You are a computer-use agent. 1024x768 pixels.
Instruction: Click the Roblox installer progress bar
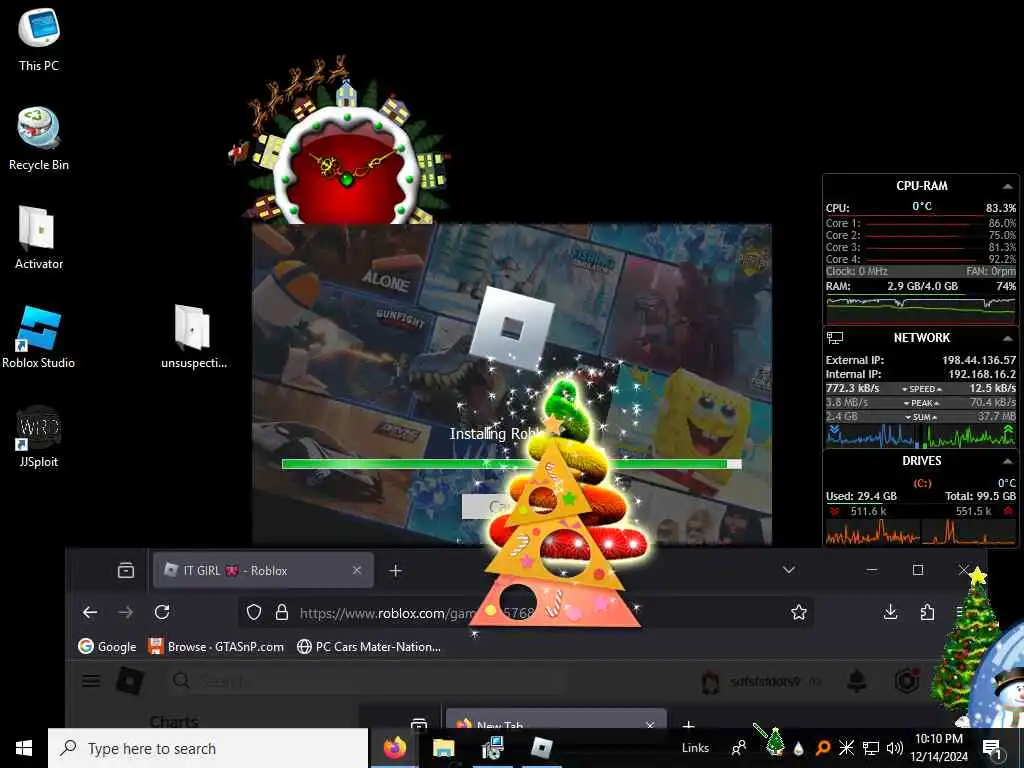(x=511, y=464)
